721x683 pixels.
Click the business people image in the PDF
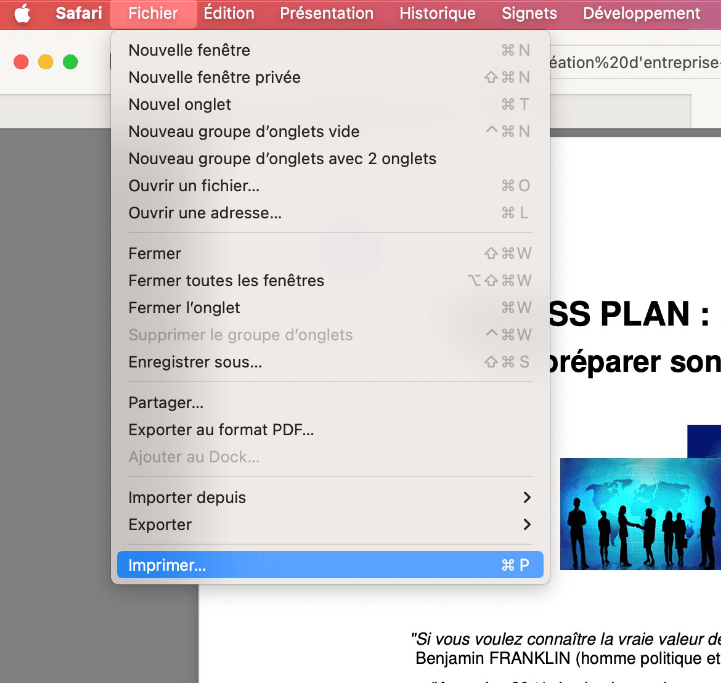640,514
